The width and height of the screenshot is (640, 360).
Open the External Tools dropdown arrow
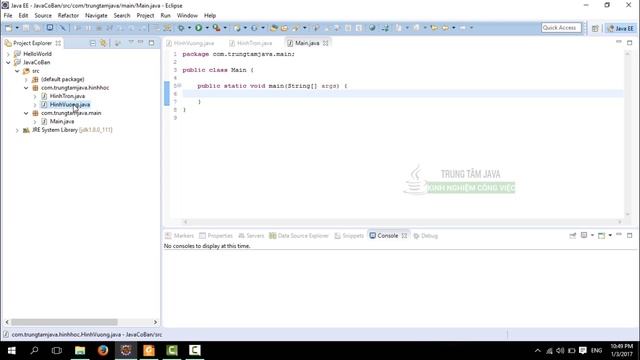coord(225,28)
